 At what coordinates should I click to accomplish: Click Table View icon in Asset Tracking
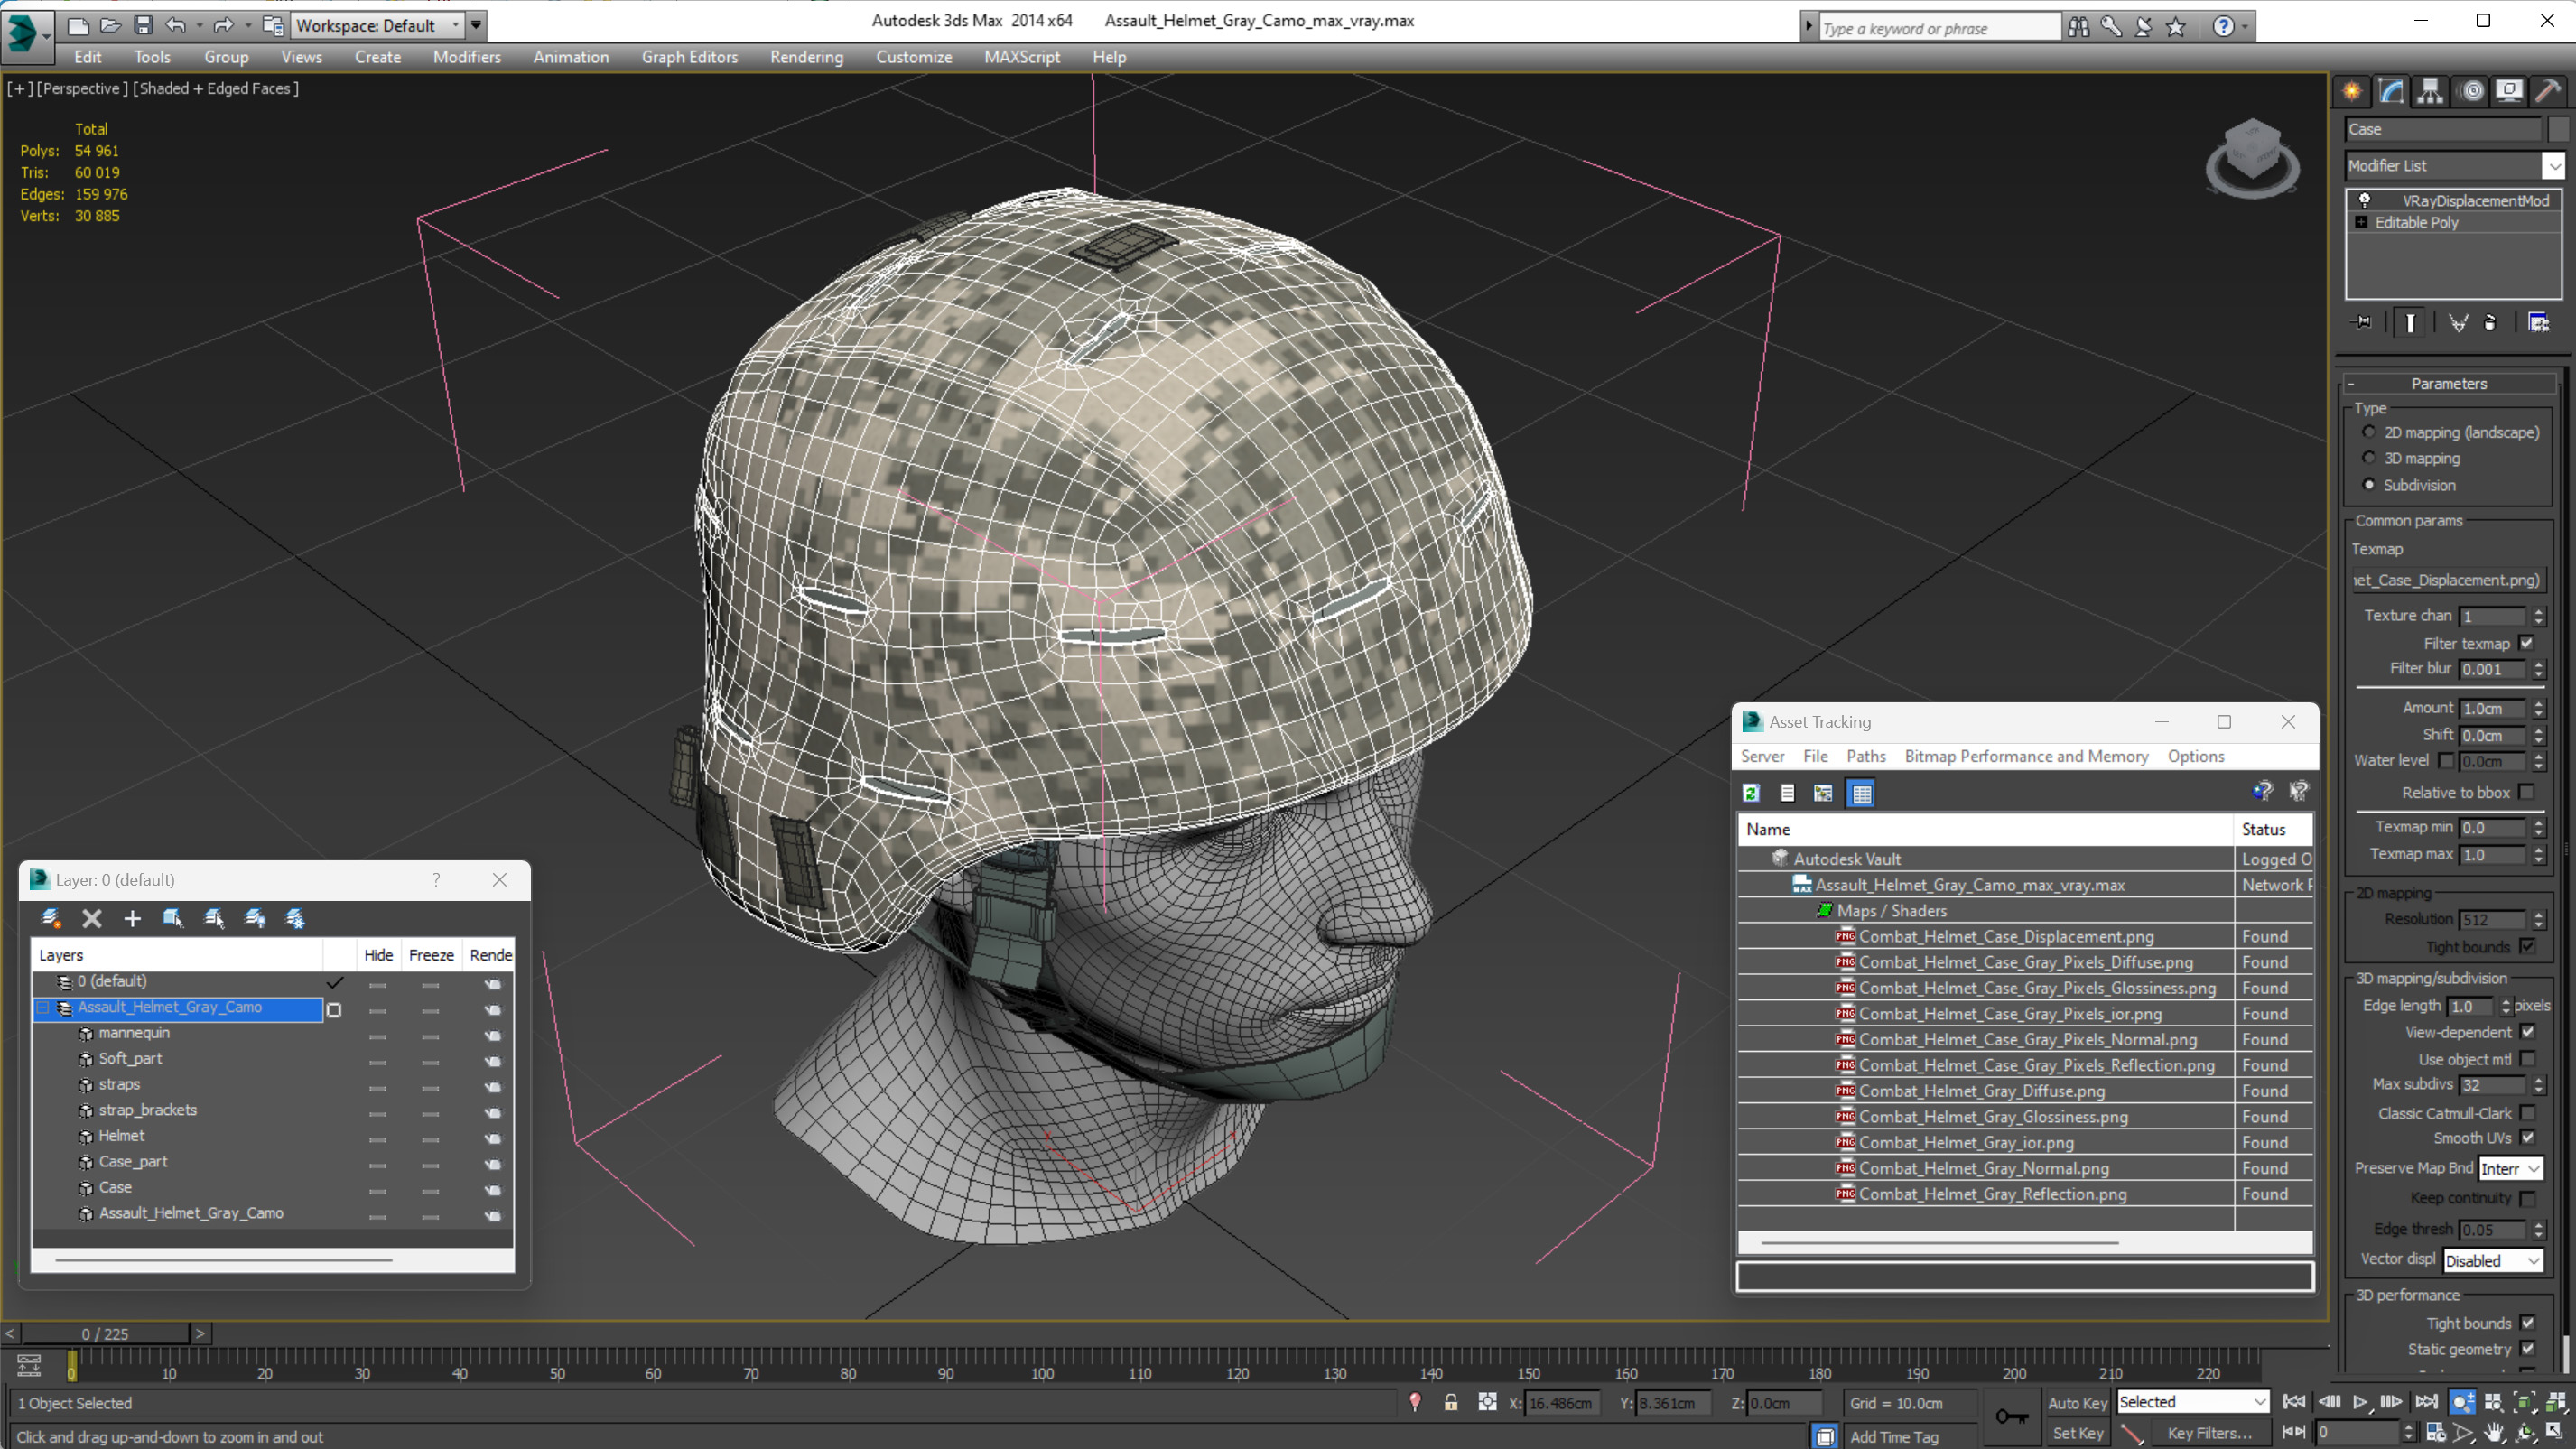1861,793
